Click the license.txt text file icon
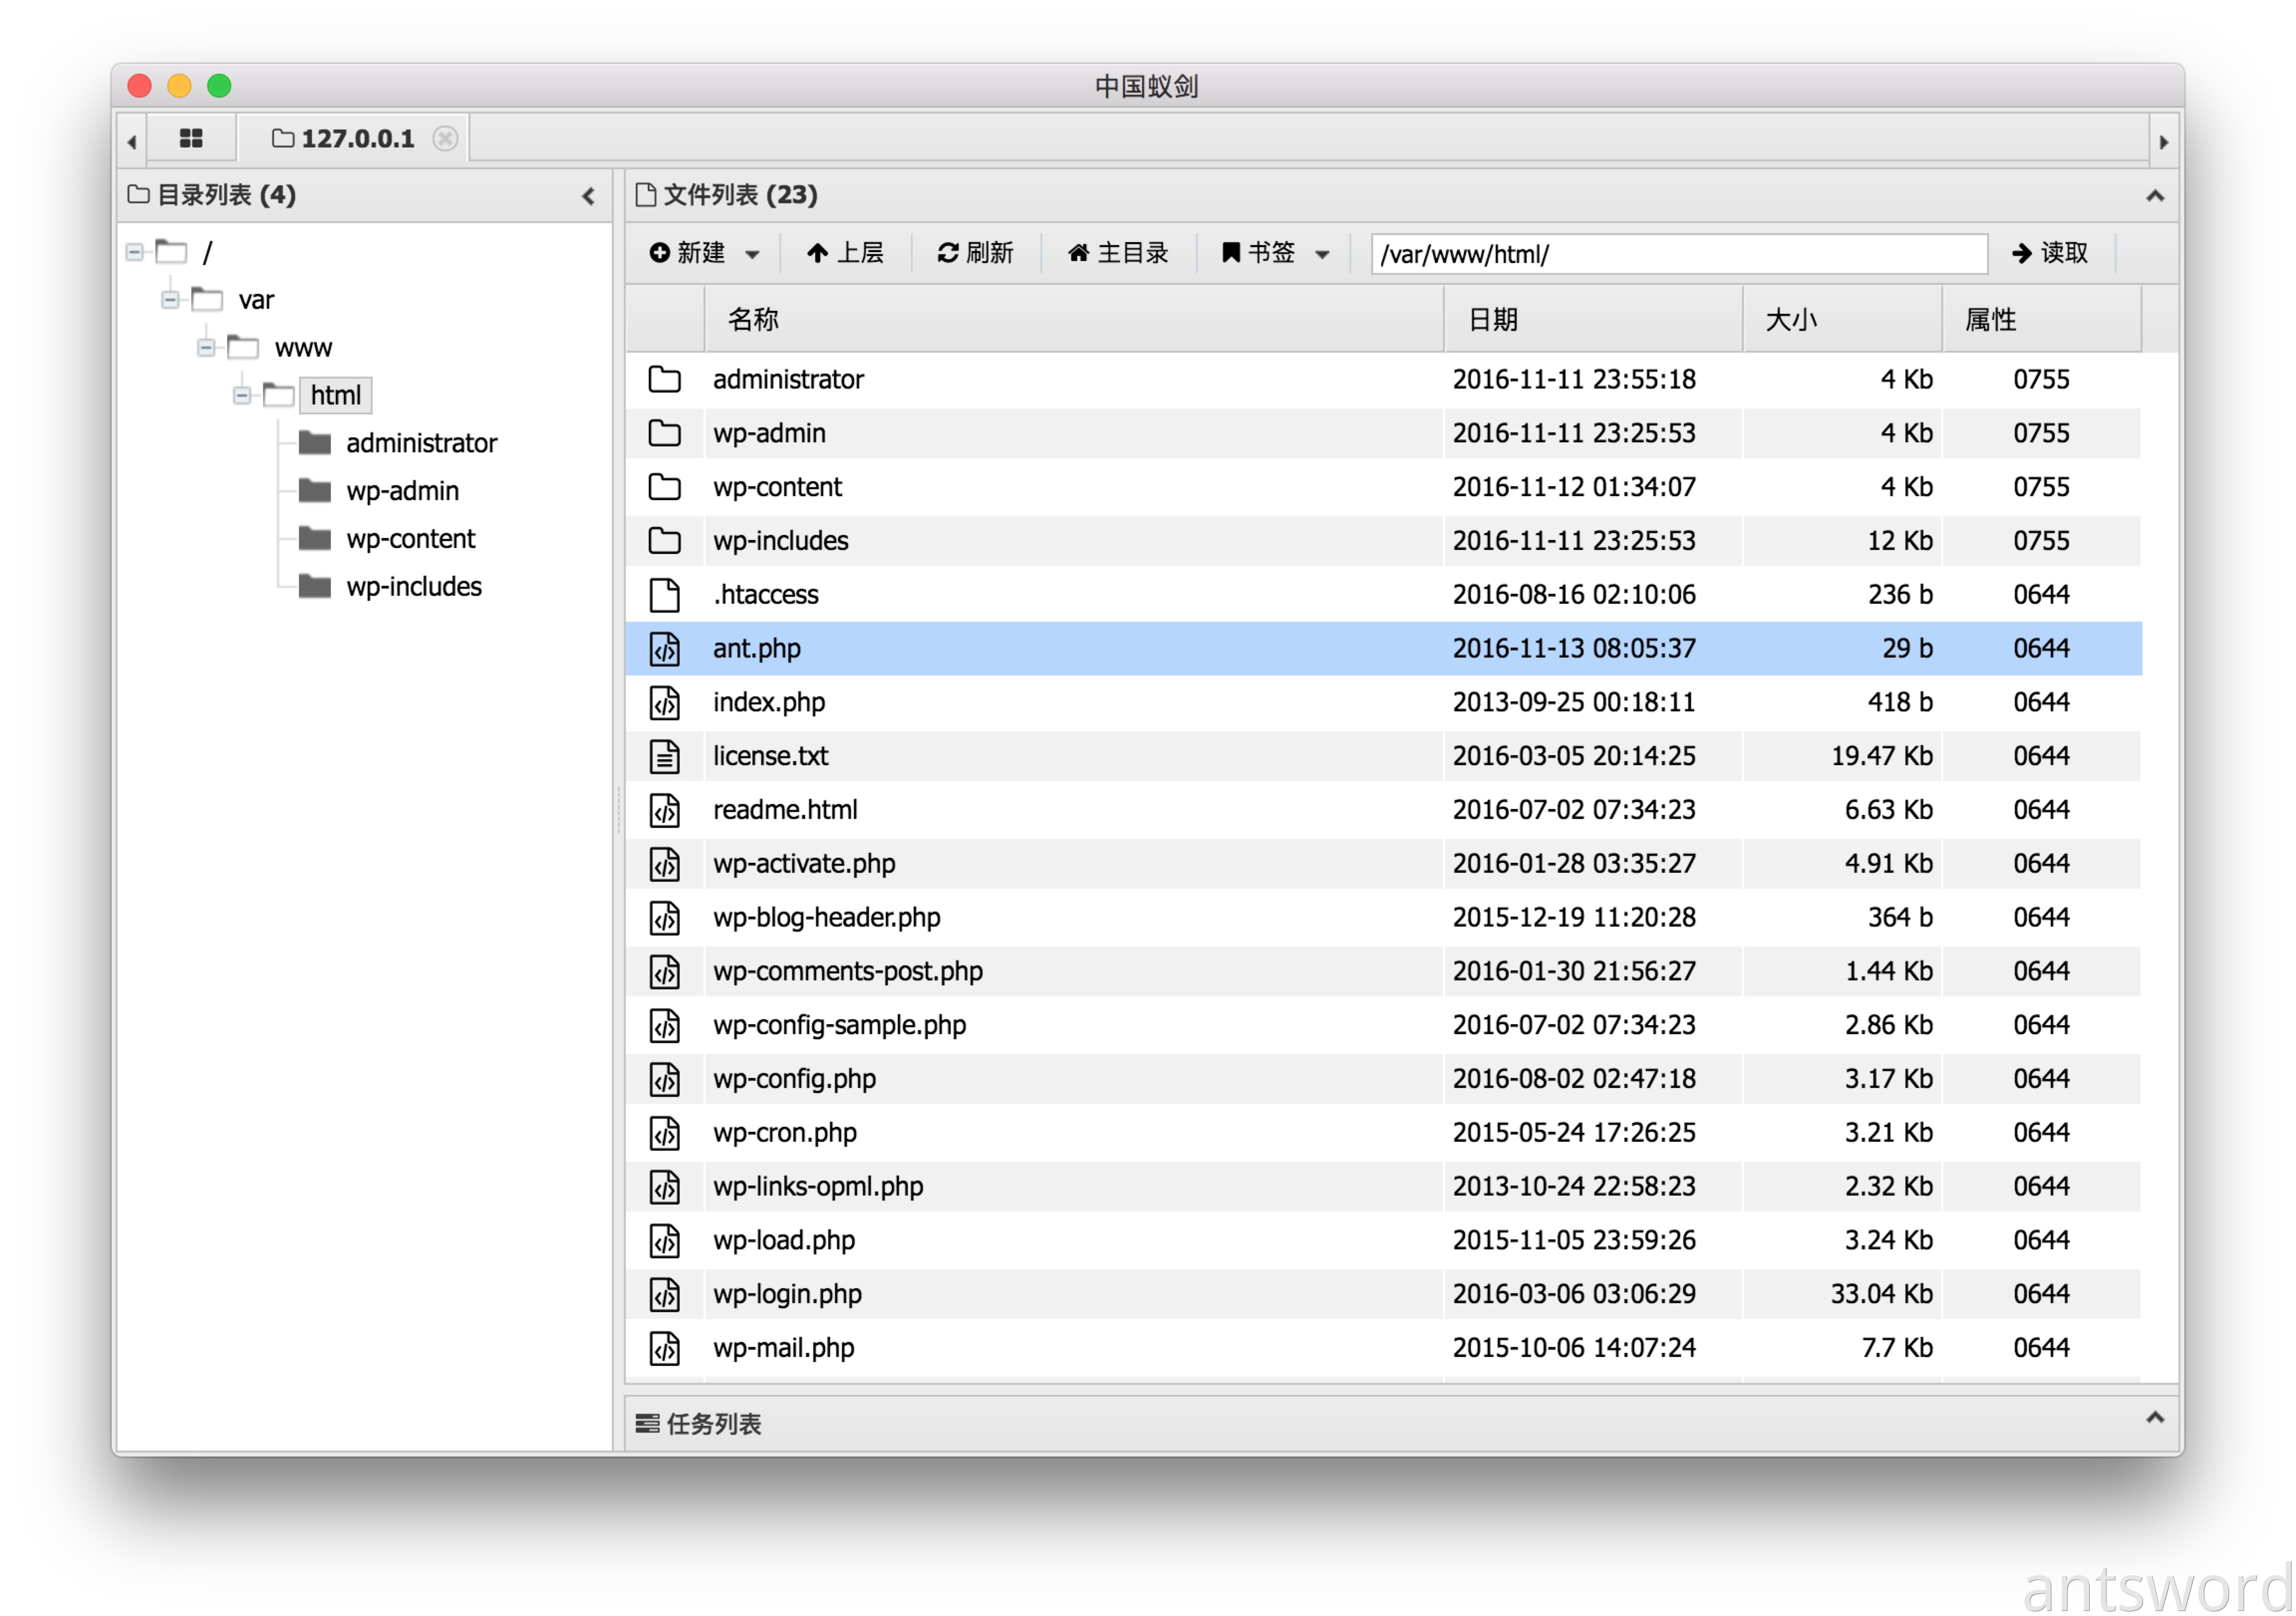2296x1616 pixels. [664, 756]
